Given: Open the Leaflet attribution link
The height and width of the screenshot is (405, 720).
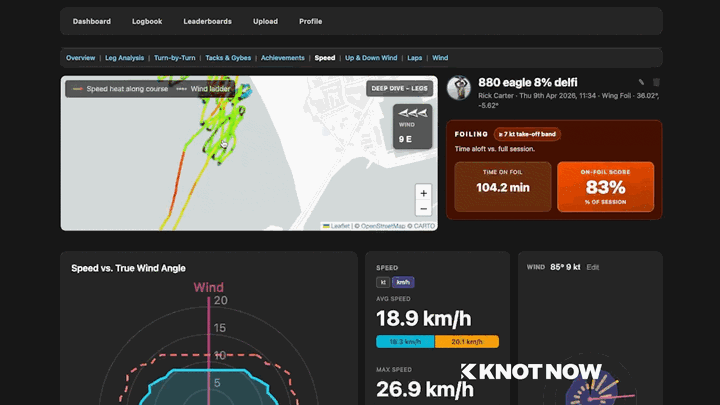Looking at the screenshot, I should coord(336,226).
